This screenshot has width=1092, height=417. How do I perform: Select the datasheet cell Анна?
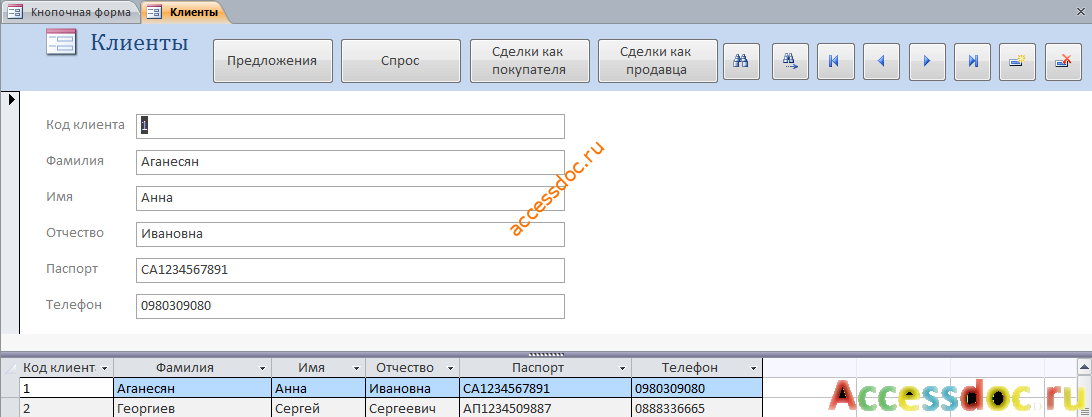coord(318,388)
